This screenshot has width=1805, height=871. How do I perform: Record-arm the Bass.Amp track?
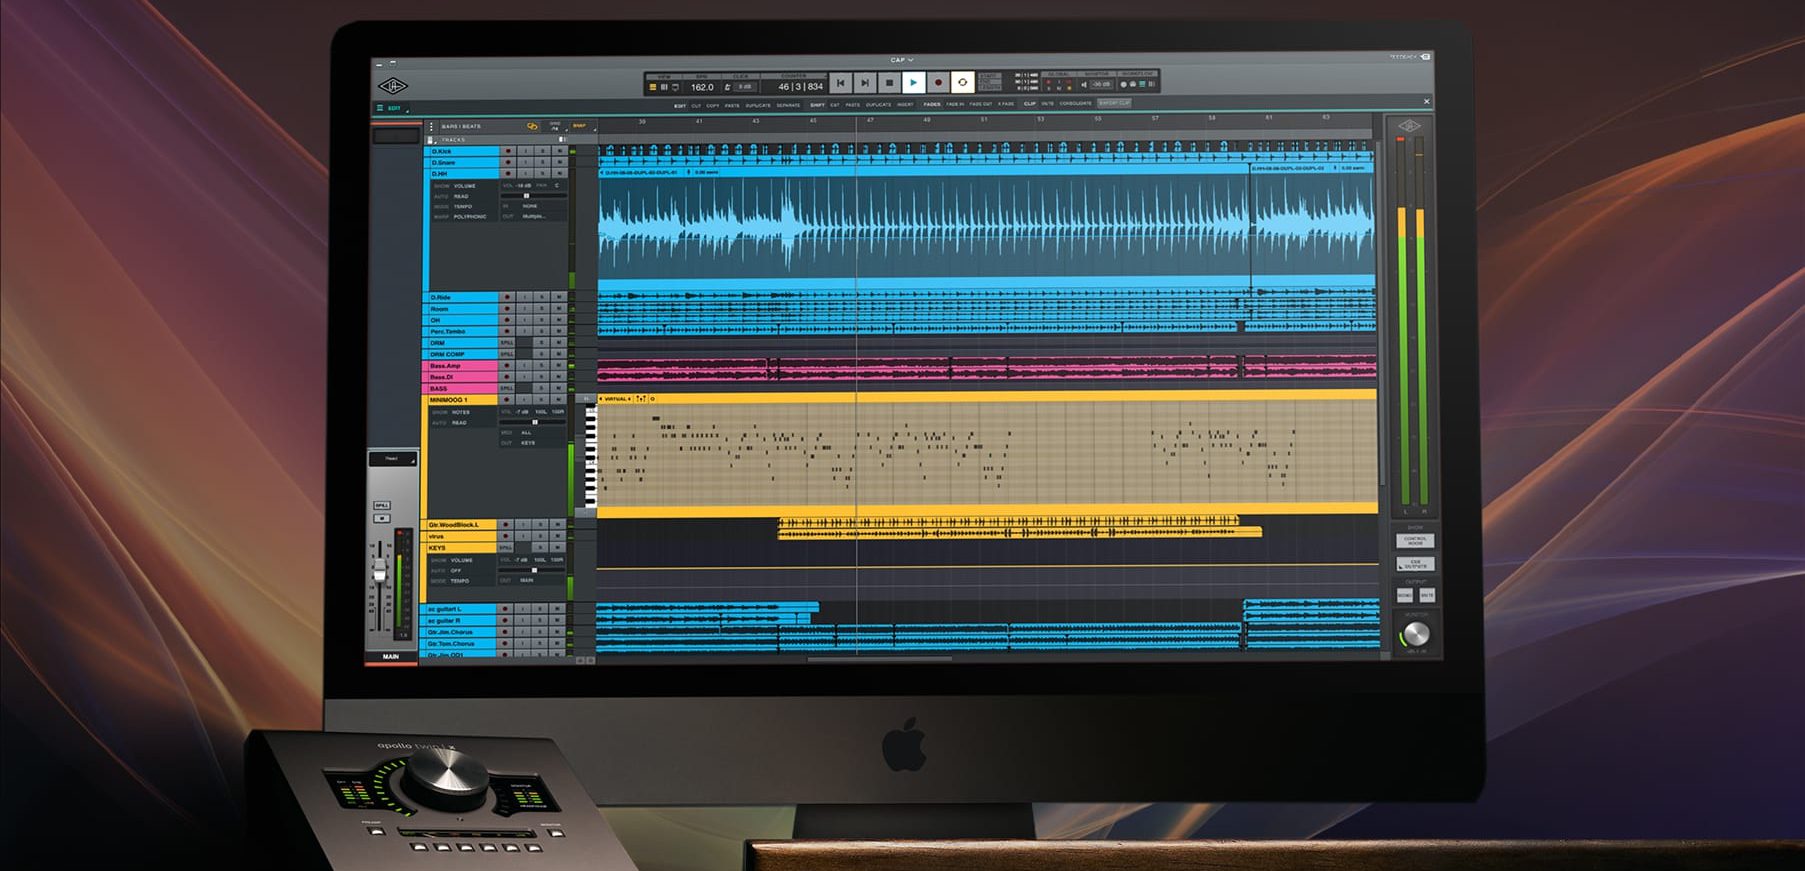pyautogui.click(x=507, y=366)
